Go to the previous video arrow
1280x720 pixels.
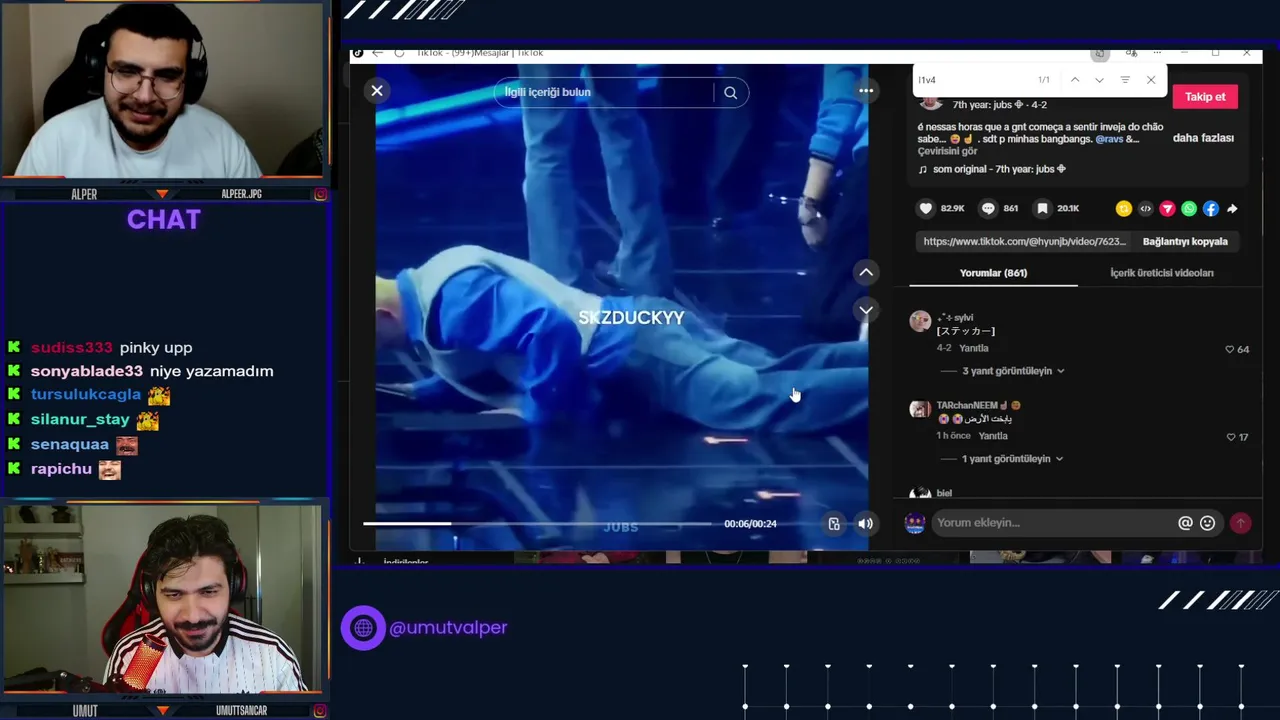(x=866, y=272)
